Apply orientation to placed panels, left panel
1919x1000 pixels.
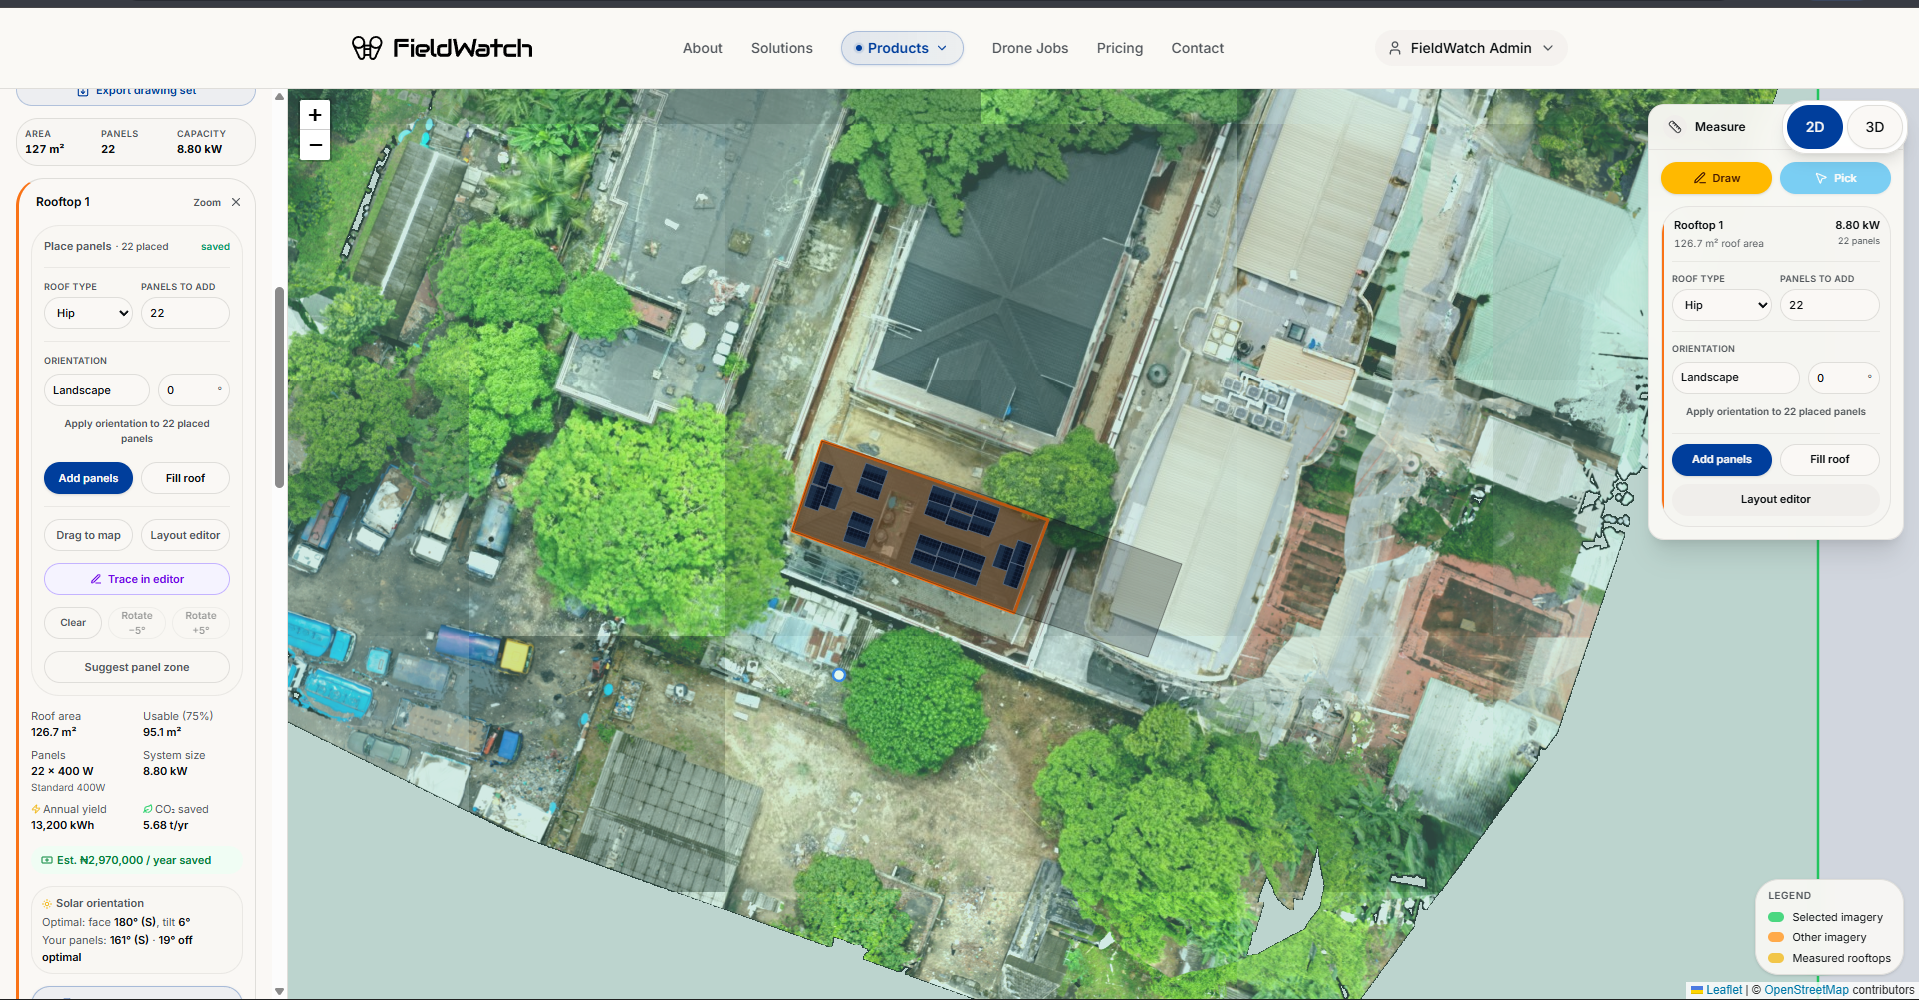click(x=137, y=431)
